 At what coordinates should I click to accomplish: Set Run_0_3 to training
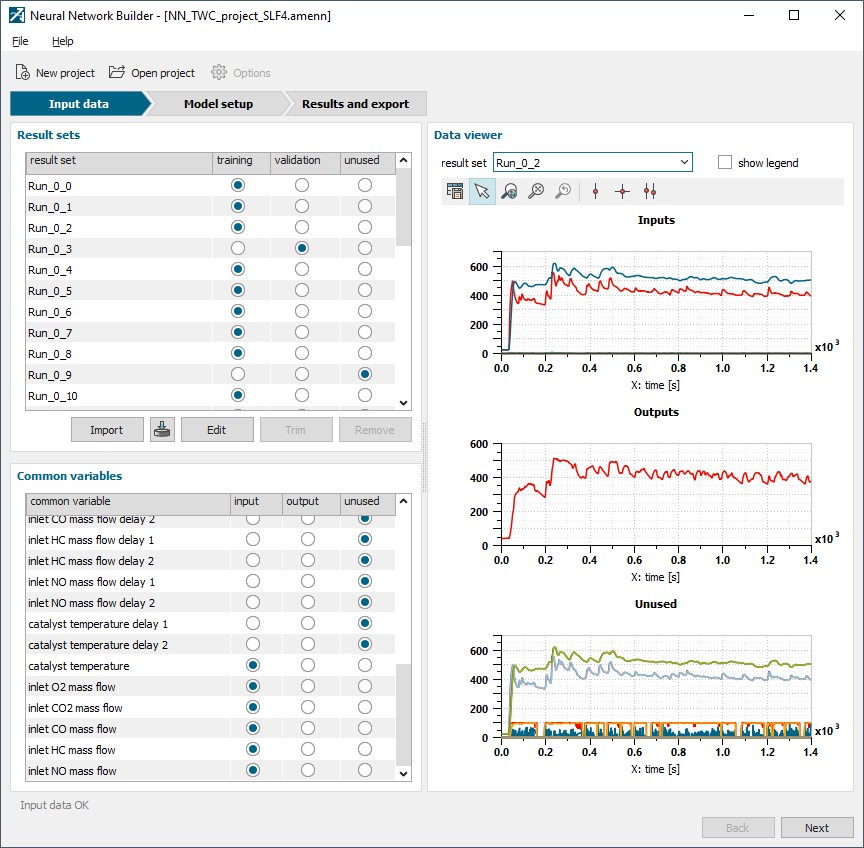click(237, 248)
